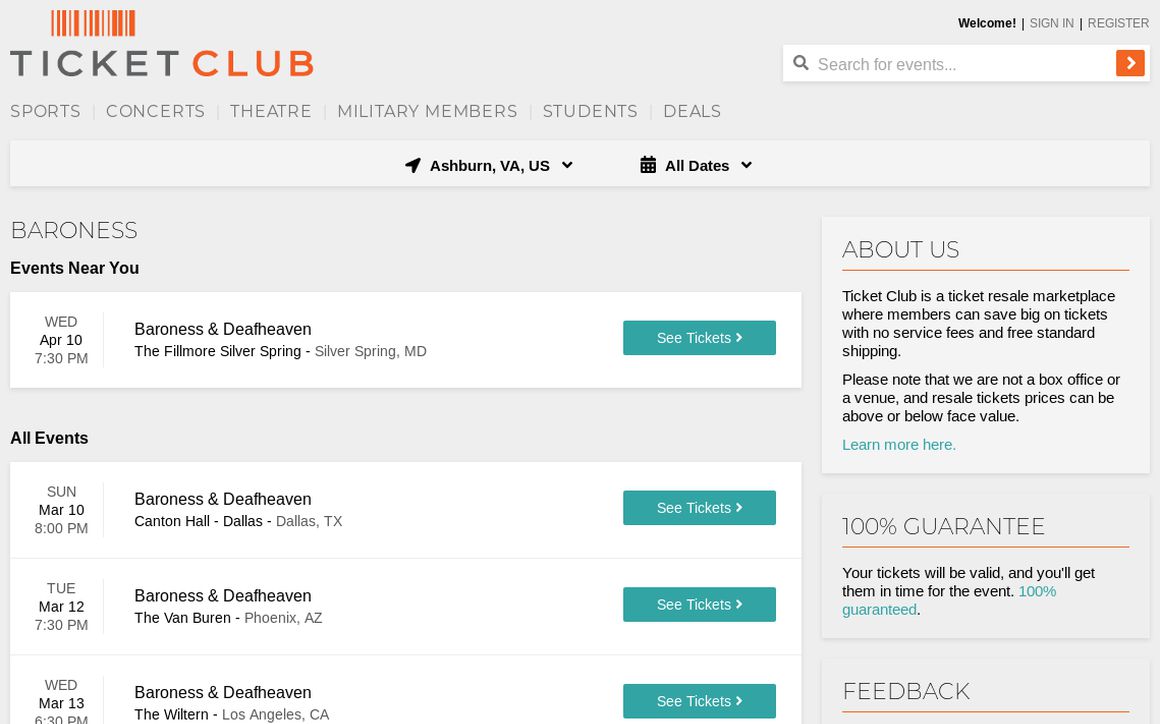Click the calendar icon beside All Dates
The width and height of the screenshot is (1160, 724).
tap(648, 165)
